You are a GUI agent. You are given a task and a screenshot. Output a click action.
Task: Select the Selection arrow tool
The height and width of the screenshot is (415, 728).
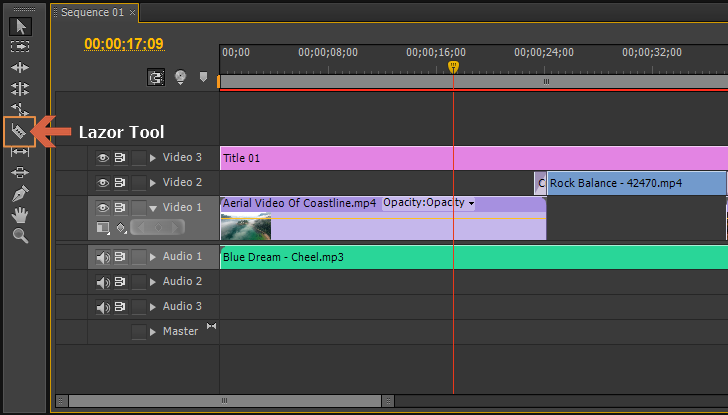[20, 26]
